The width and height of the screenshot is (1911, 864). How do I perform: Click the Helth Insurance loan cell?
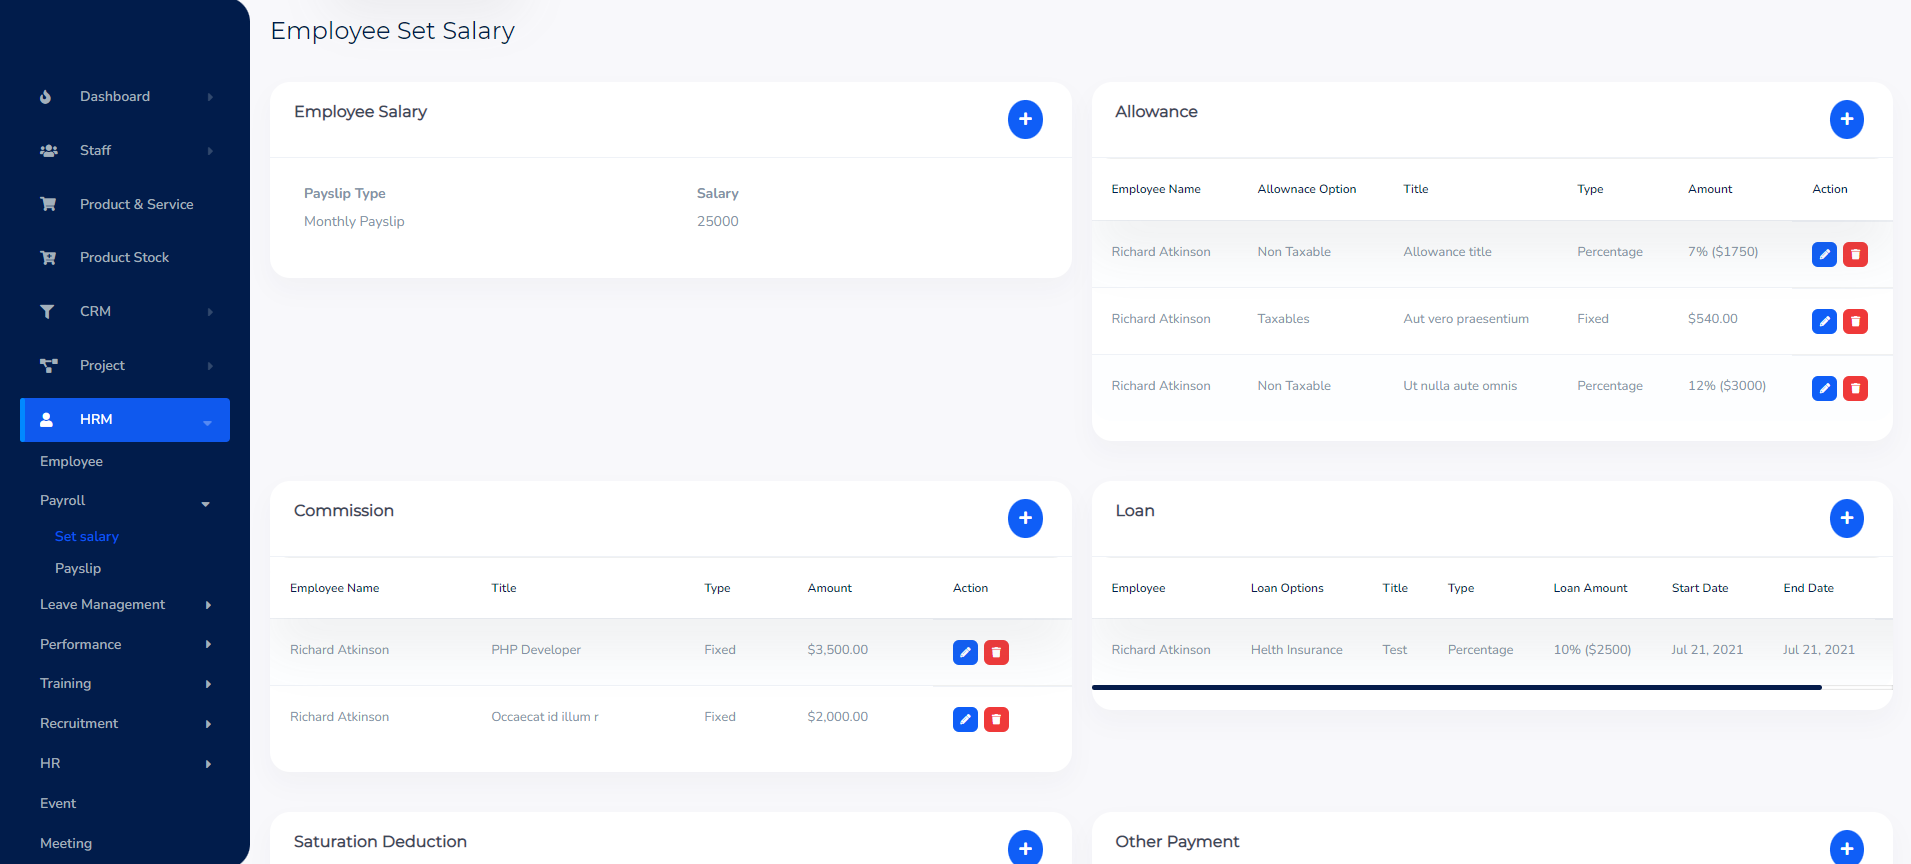[x=1296, y=650]
